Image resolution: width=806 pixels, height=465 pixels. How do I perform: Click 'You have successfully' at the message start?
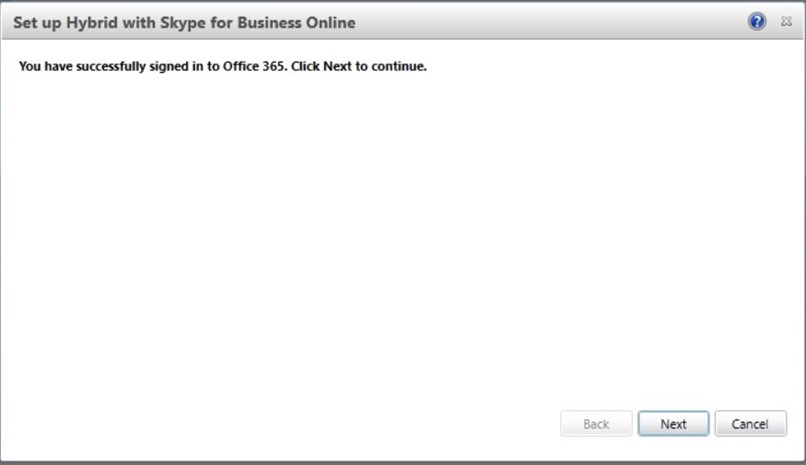click(x=82, y=66)
